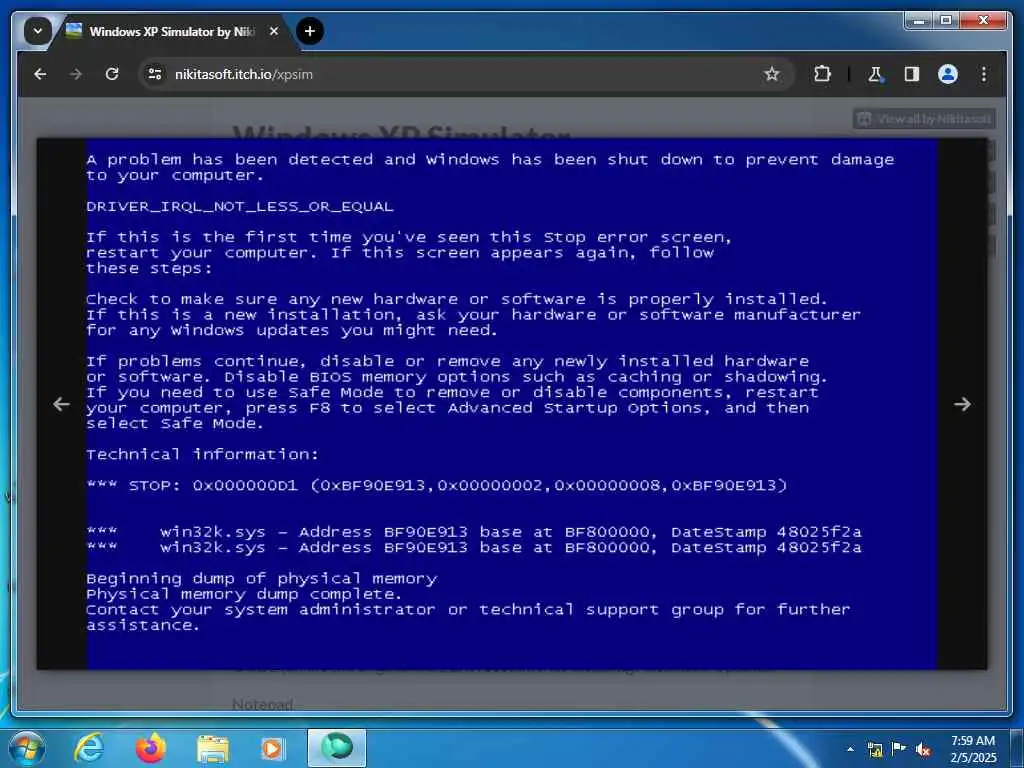Image resolution: width=1024 pixels, height=768 pixels.
Task: Switch to the active browser taskbar button
Action: point(337,748)
